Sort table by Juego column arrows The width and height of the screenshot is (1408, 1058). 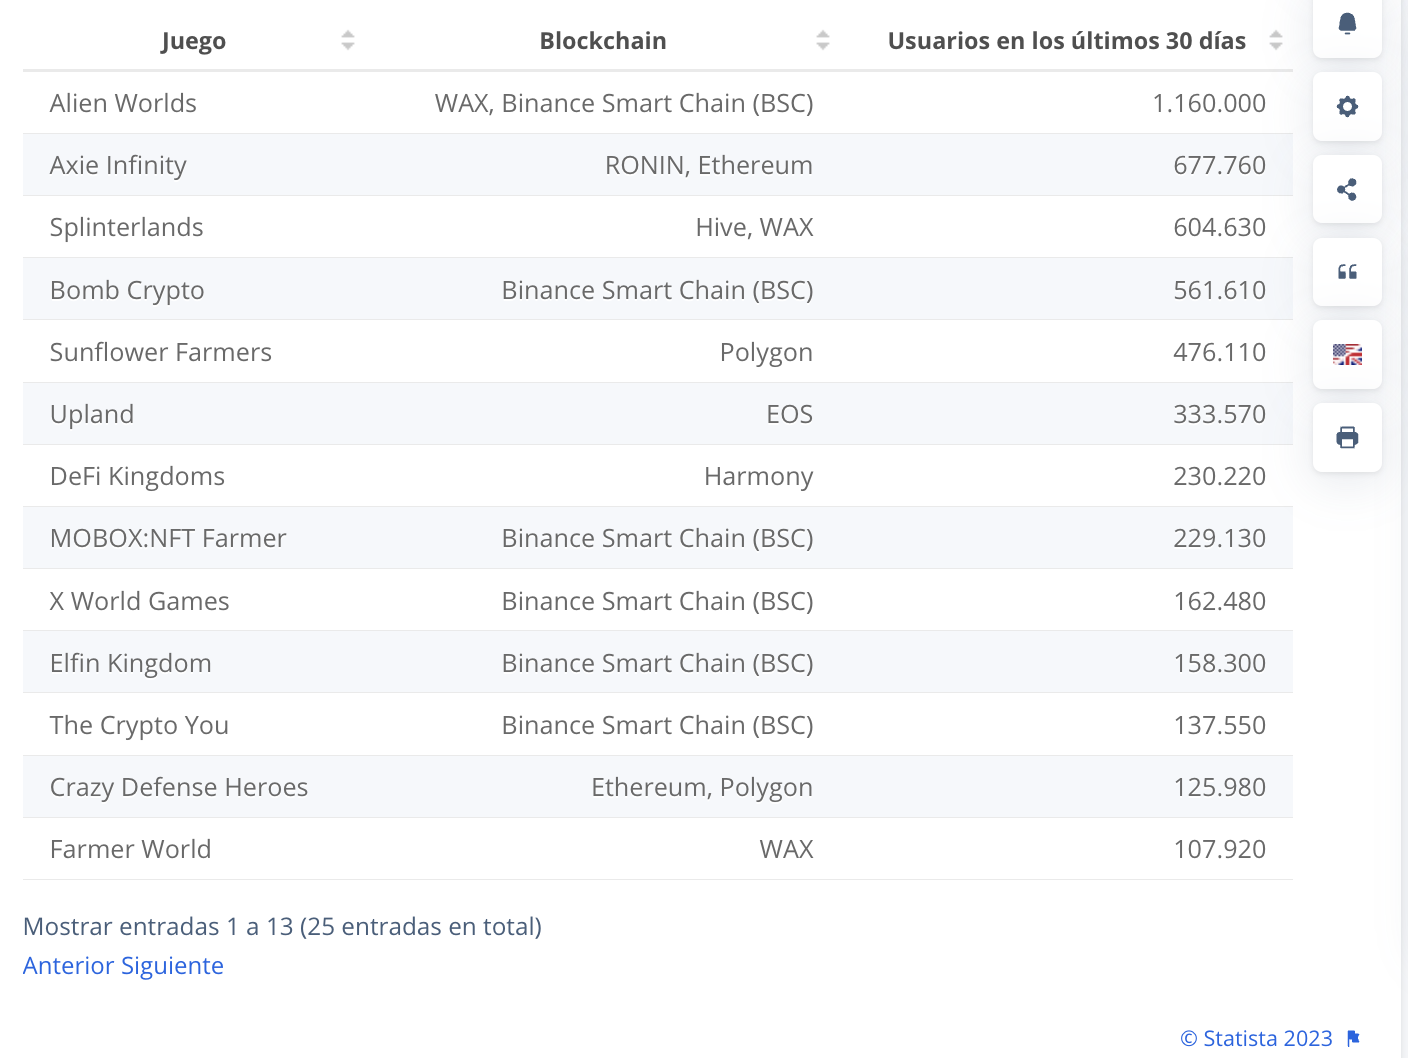(348, 41)
